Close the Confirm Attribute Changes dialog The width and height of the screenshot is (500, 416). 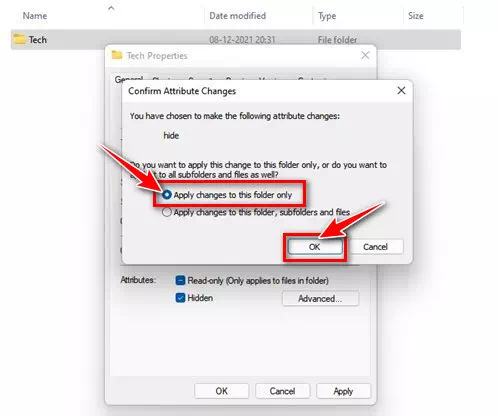tap(401, 90)
